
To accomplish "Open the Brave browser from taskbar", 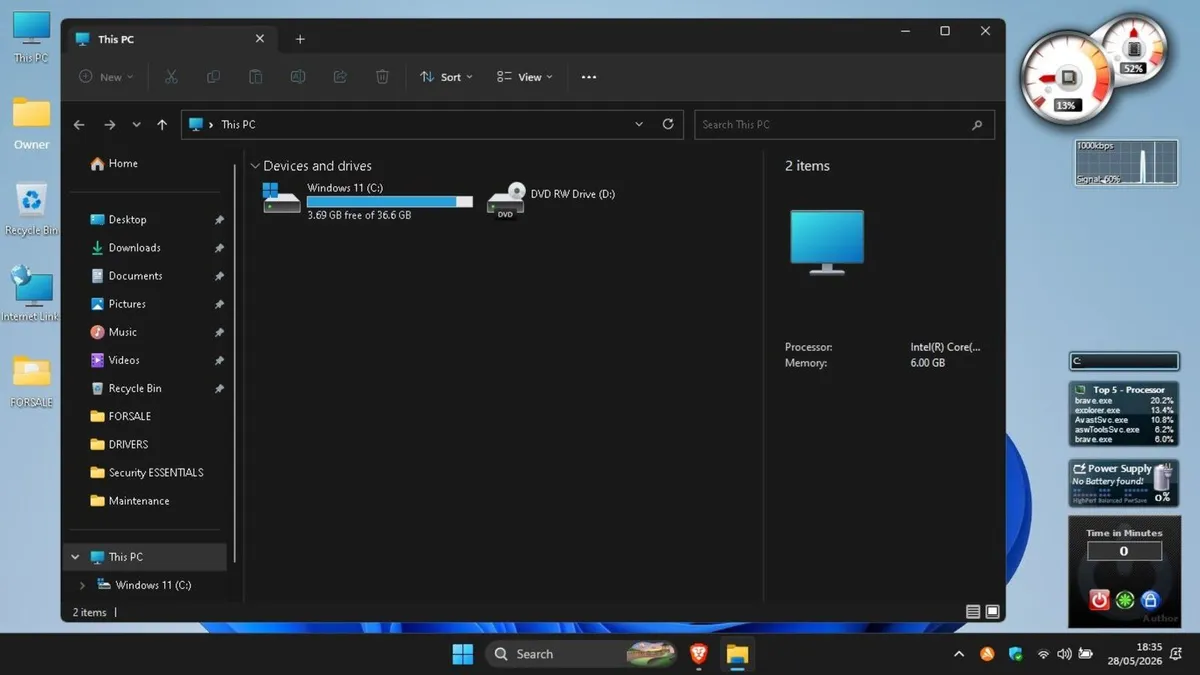I will (698, 654).
